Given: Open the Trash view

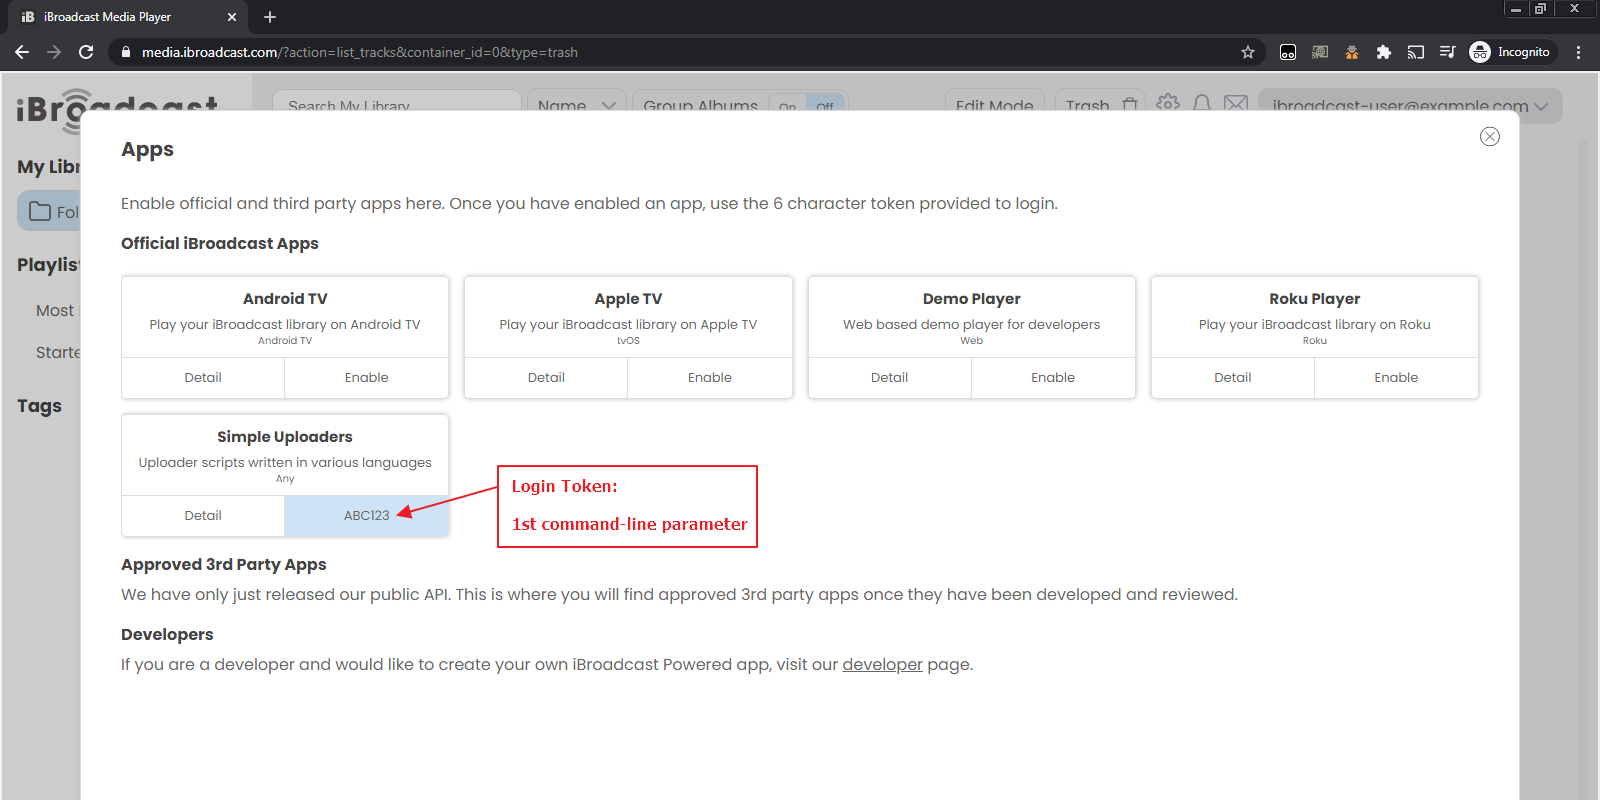Looking at the screenshot, I should click(x=1100, y=105).
